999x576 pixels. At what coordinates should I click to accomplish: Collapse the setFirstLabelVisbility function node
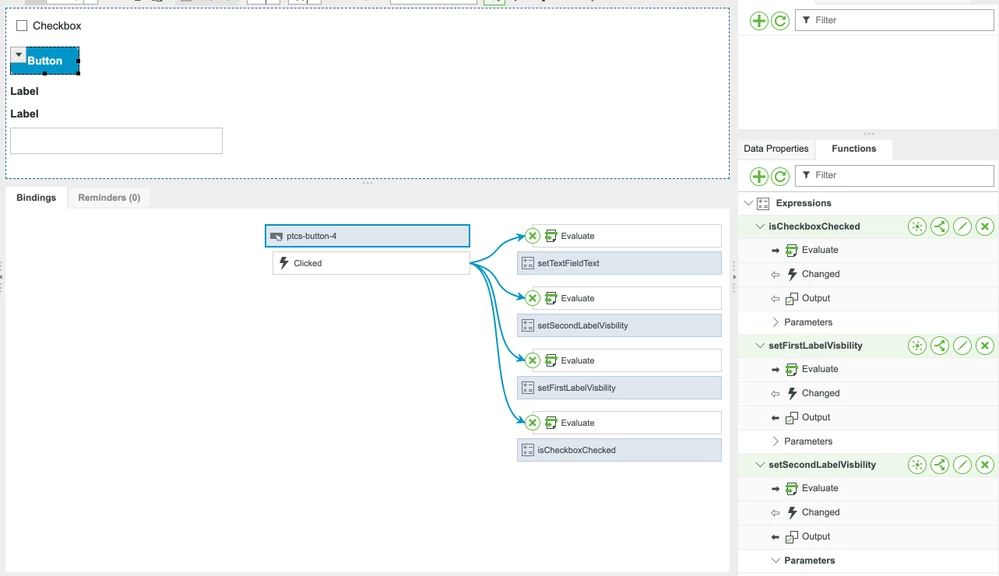point(759,345)
